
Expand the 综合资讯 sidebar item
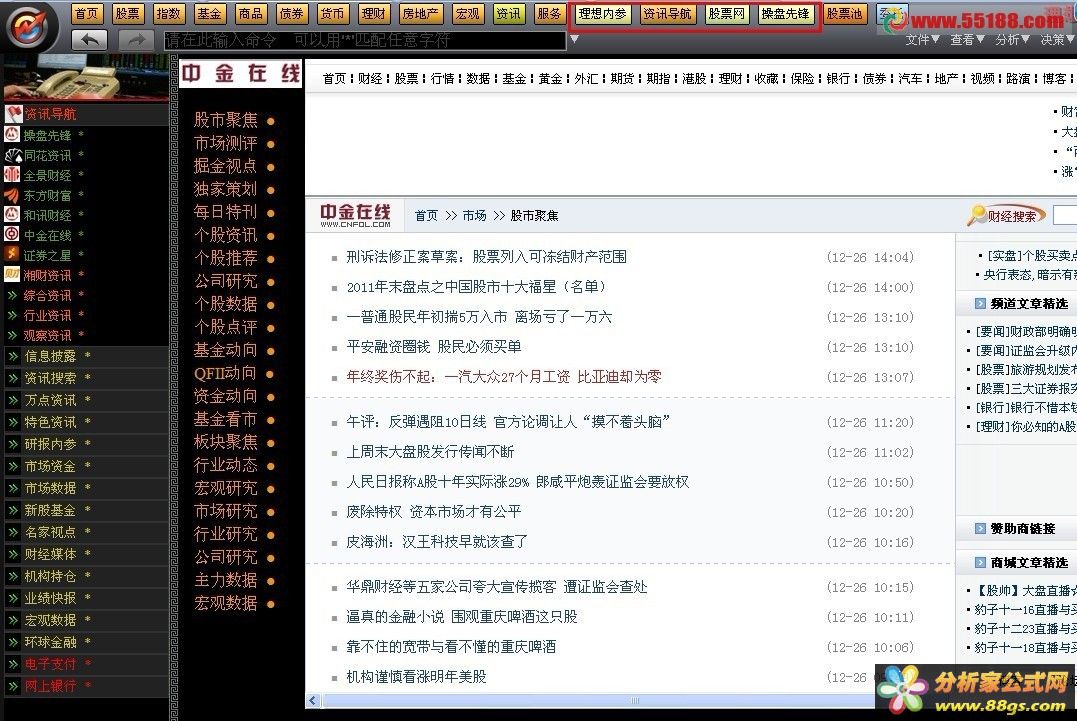(12, 295)
